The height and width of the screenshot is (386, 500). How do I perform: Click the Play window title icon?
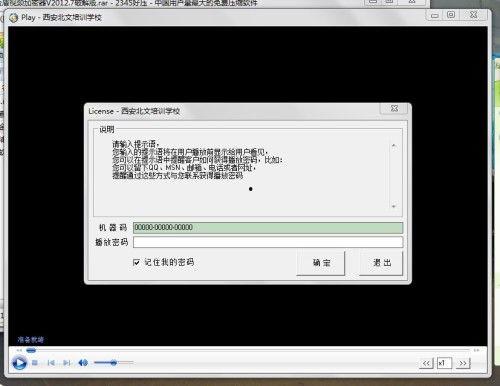tap(13, 17)
